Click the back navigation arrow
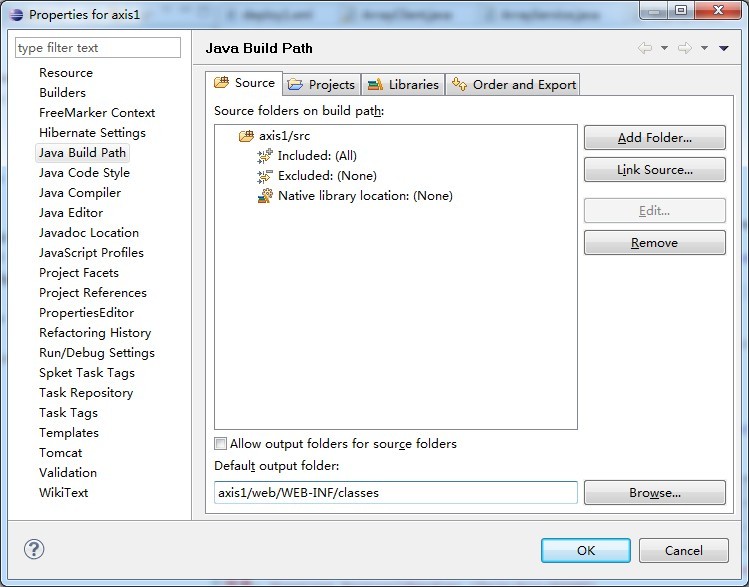749x587 pixels. coord(645,48)
